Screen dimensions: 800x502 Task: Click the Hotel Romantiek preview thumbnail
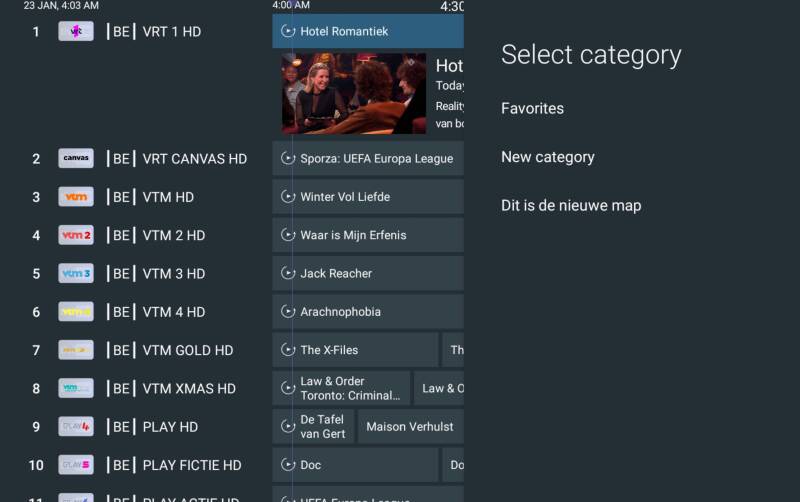[x=353, y=93]
